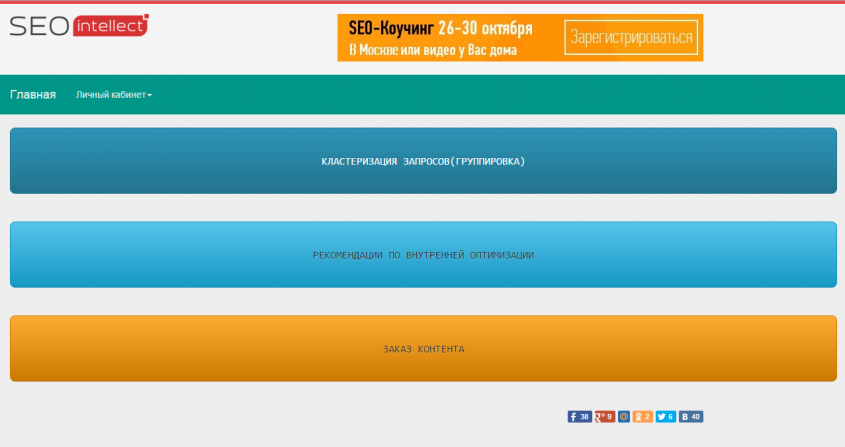Viewport: 845px width, 447px height.
Task: Click the caret arrow beside Личный кабинет
Action: tap(150, 96)
